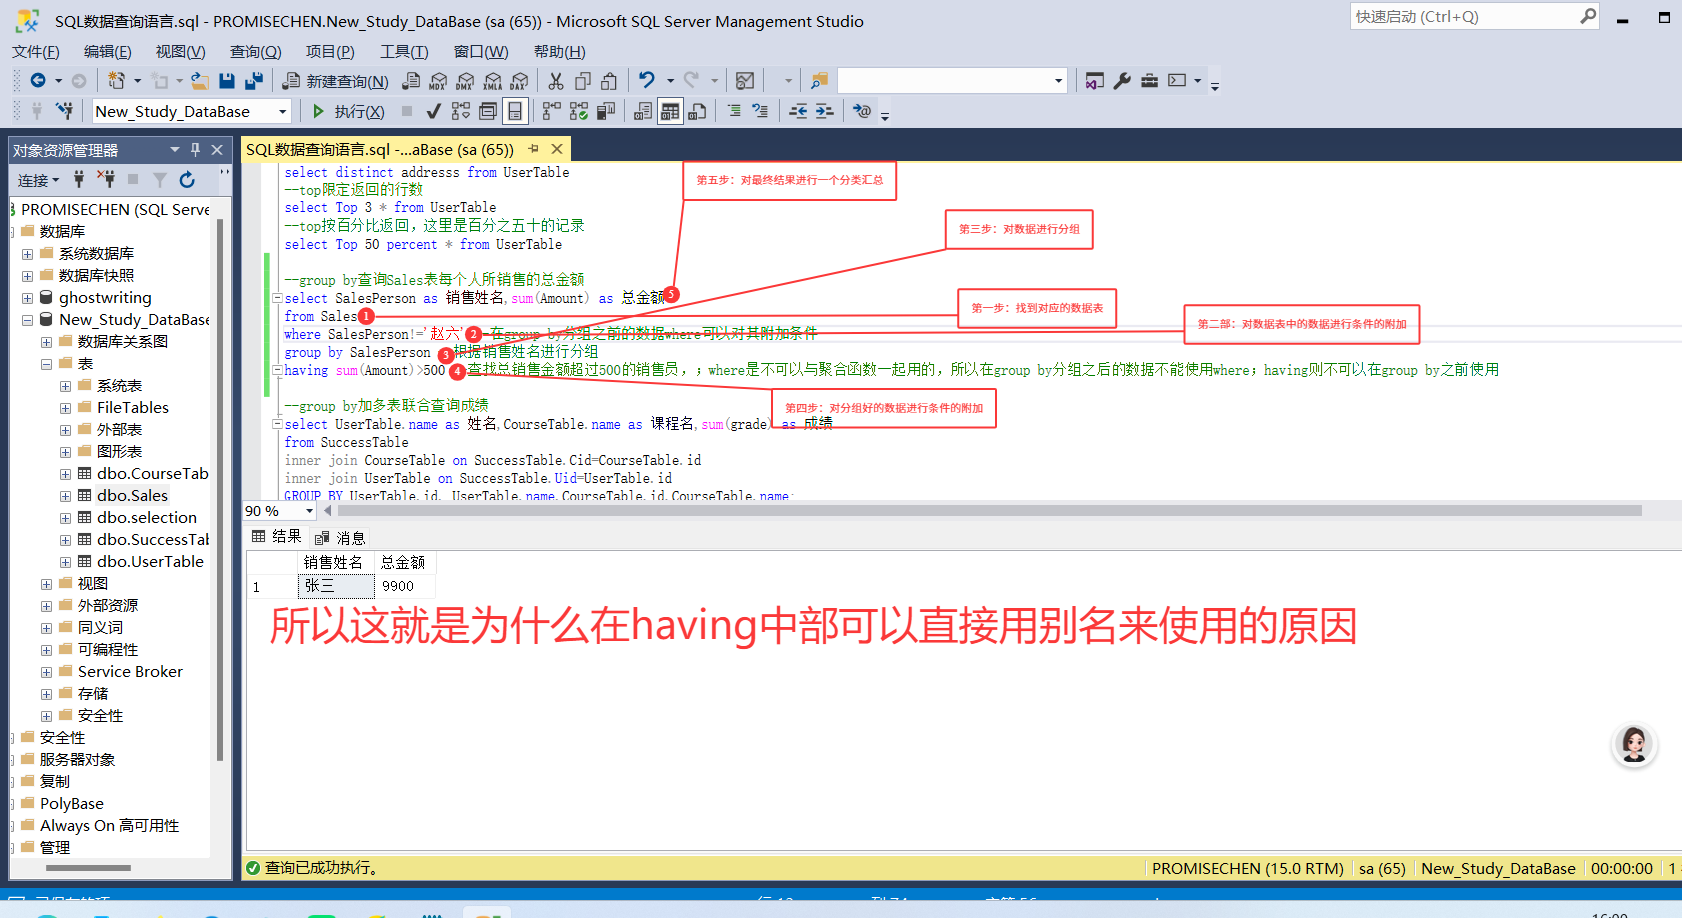Click the Toolbox icon
This screenshot has height=918, width=1682.
point(1149,81)
